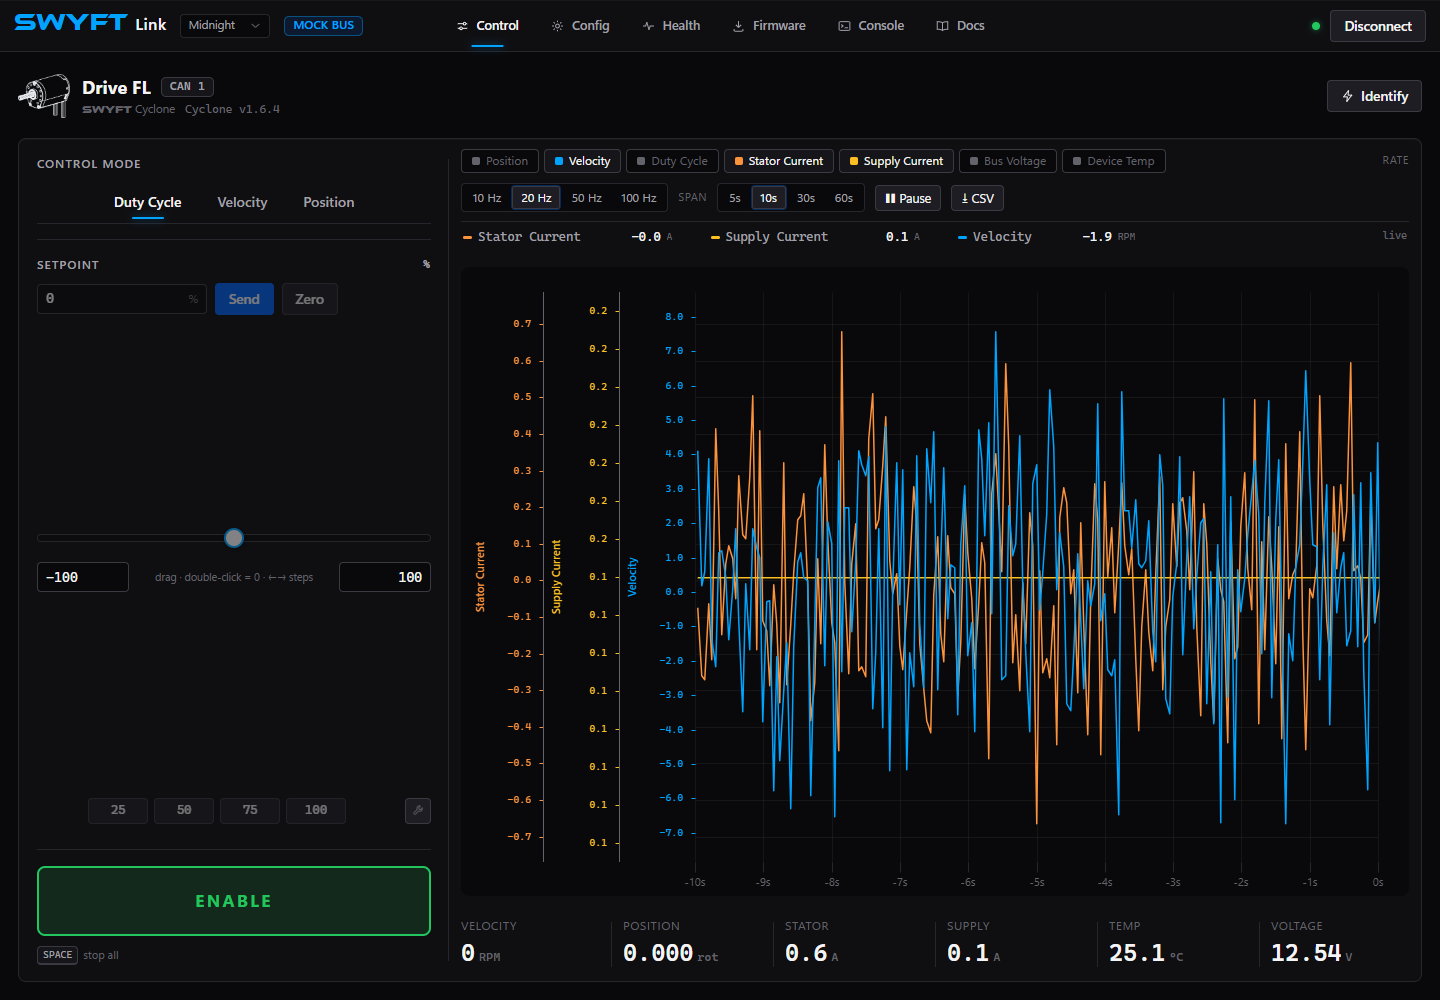Set plot span to 10s

tap(768, 198)
